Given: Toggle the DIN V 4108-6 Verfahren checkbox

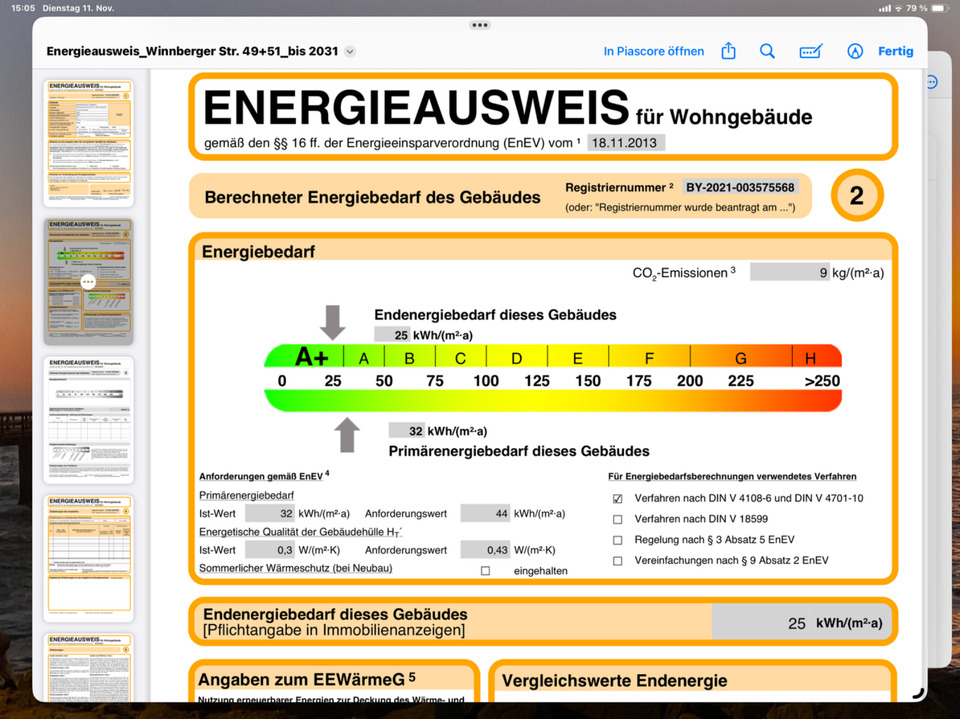Looking at the screenshot, I should point(617,498).
